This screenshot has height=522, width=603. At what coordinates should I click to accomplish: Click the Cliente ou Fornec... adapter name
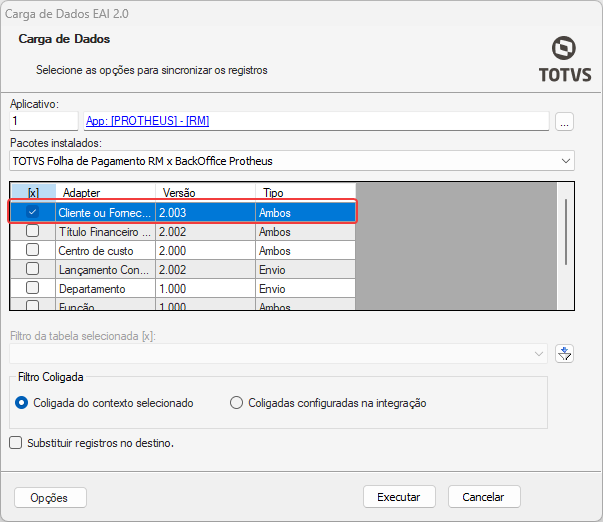coord(105,213)
